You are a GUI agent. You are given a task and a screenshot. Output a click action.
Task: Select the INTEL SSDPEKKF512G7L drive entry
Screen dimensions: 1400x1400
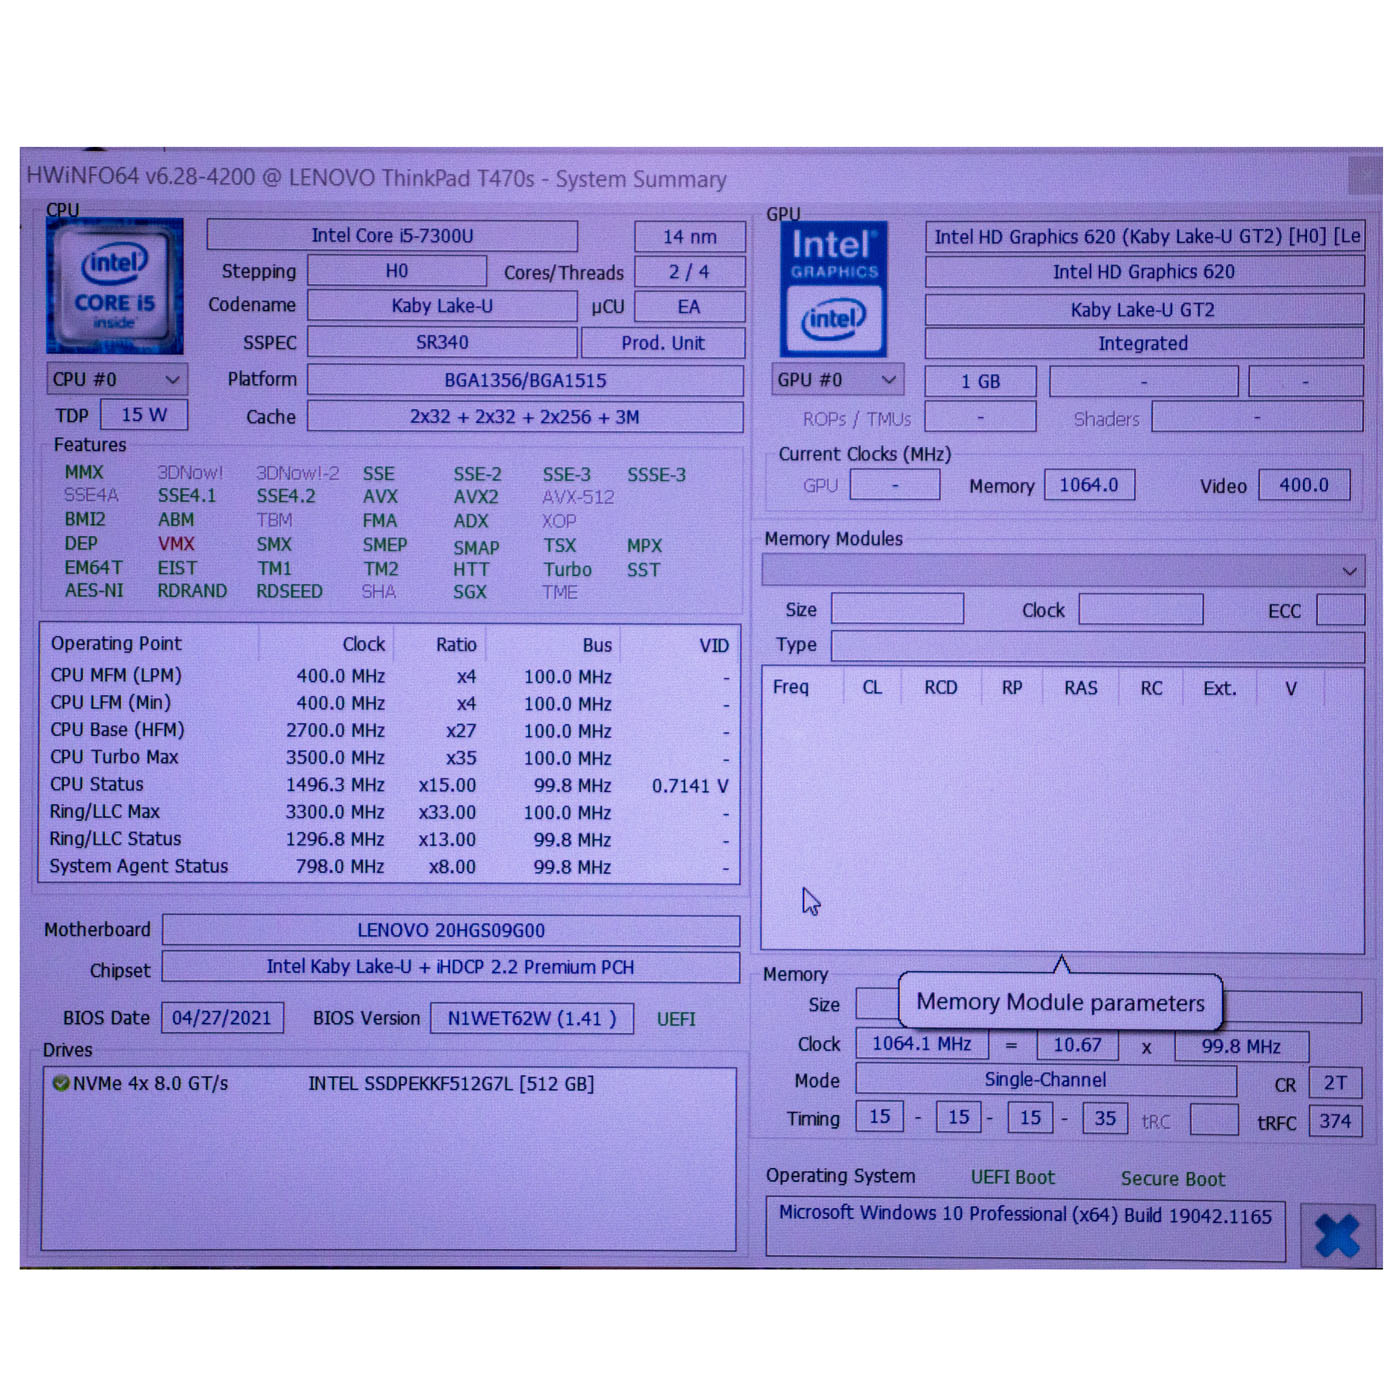451,1084
